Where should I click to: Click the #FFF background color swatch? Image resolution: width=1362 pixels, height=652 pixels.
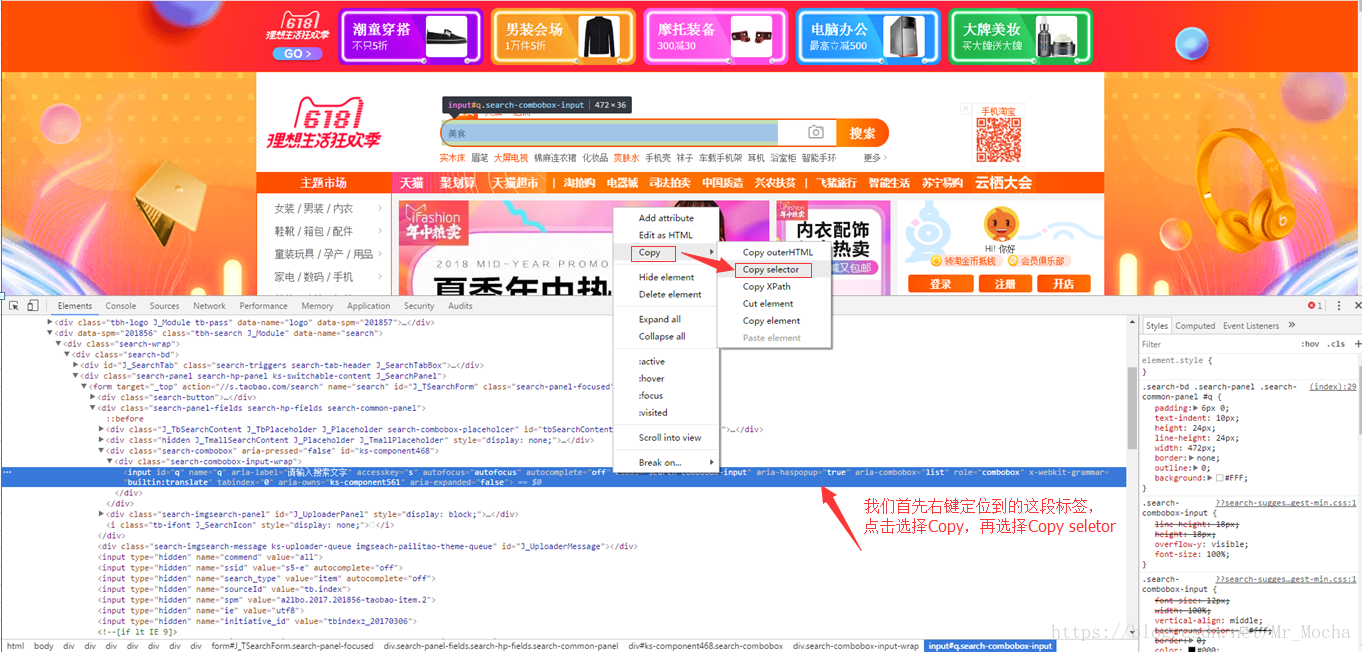1220,478
